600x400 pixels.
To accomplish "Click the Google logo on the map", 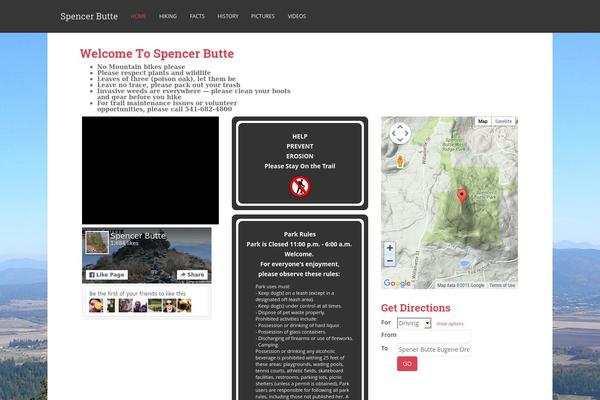I will [x=397, y=283].
